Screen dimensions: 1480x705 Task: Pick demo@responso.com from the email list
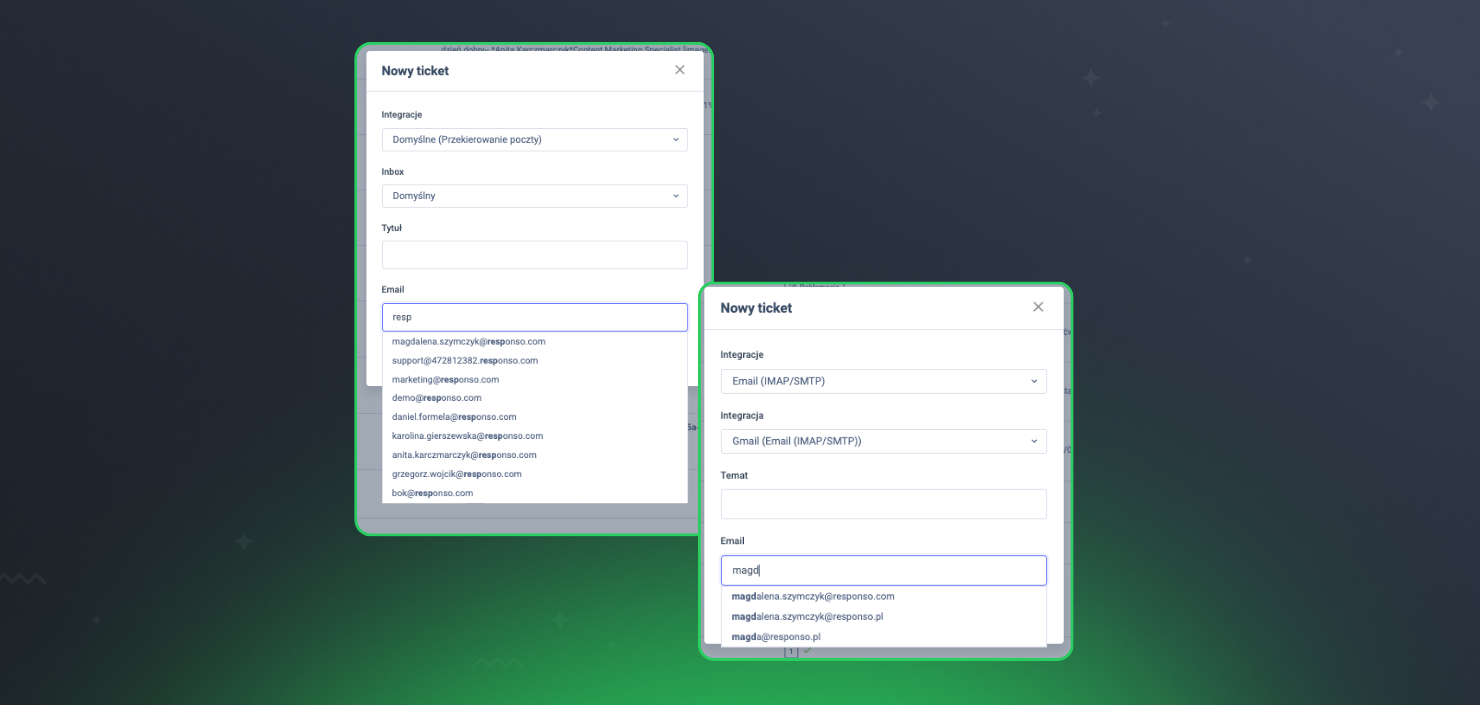(x=437, y=398)
